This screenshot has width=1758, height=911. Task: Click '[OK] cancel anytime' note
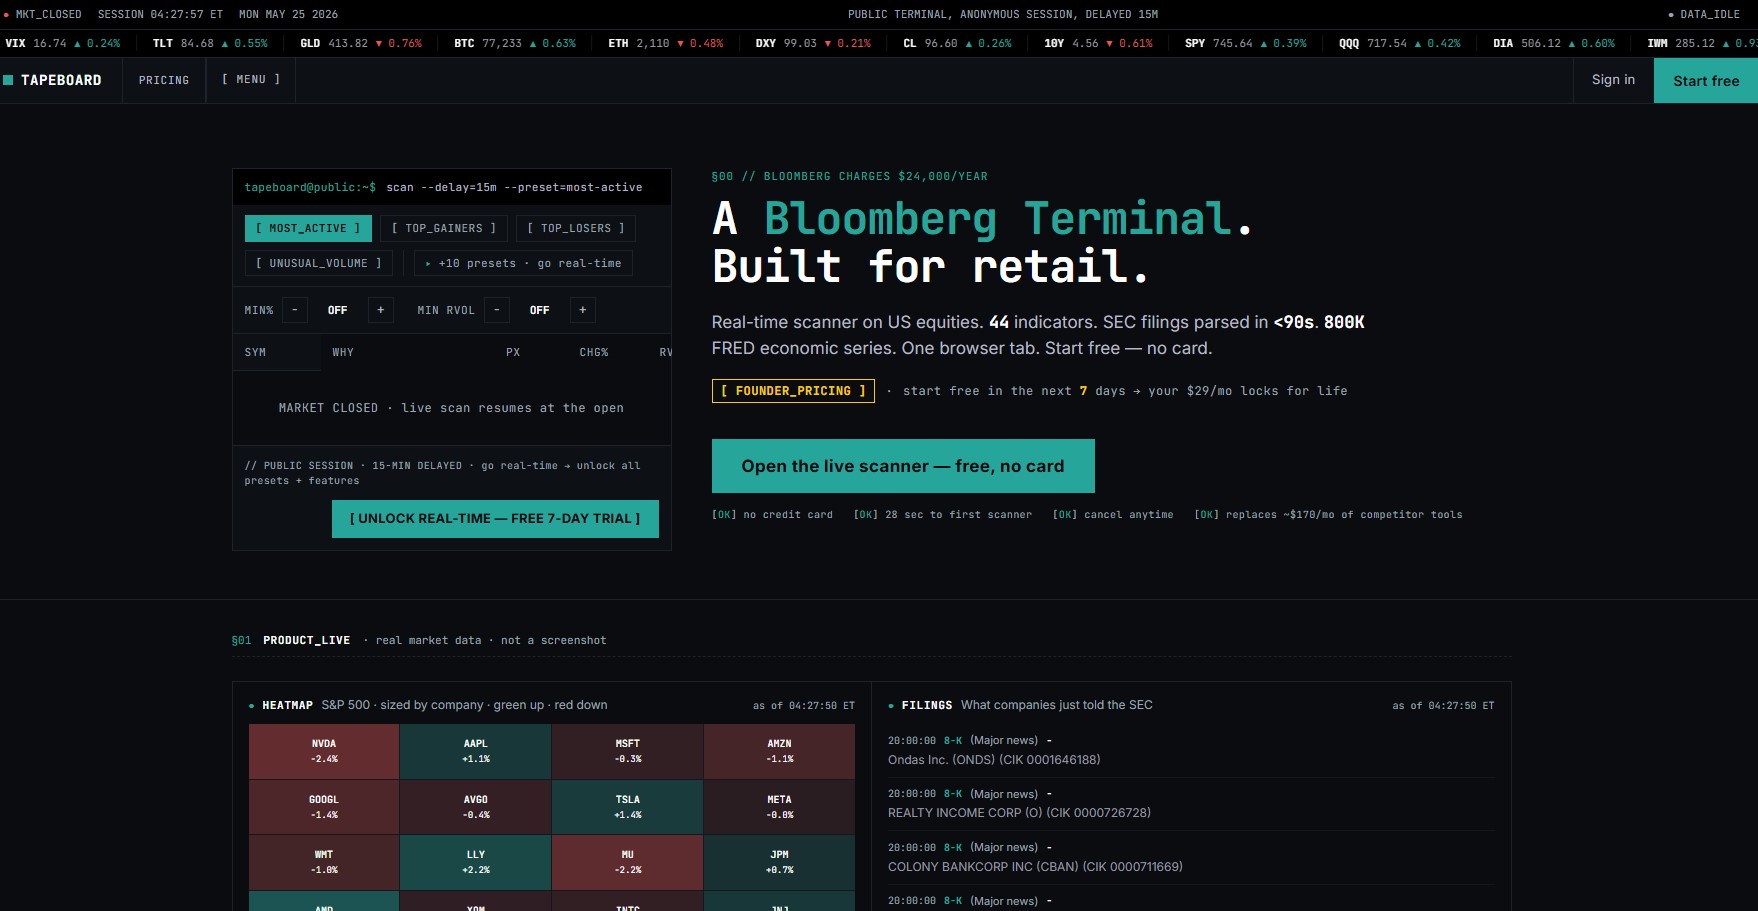1113,515
